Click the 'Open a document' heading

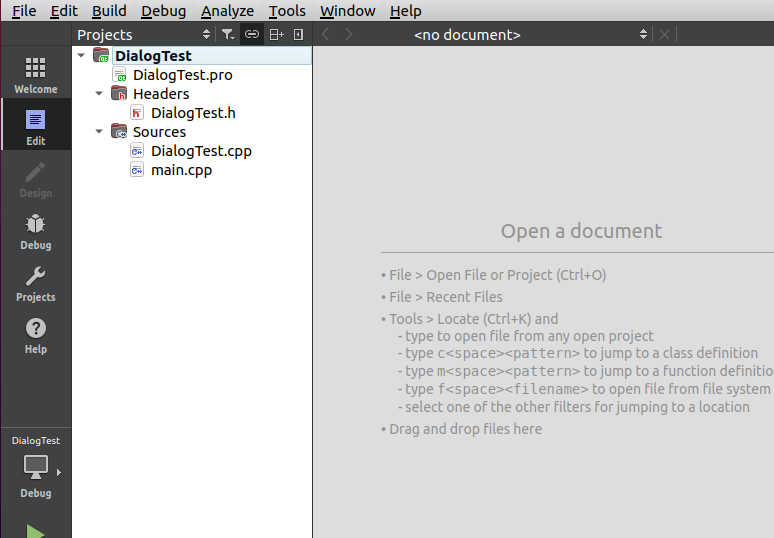click(x=581, y=231)
